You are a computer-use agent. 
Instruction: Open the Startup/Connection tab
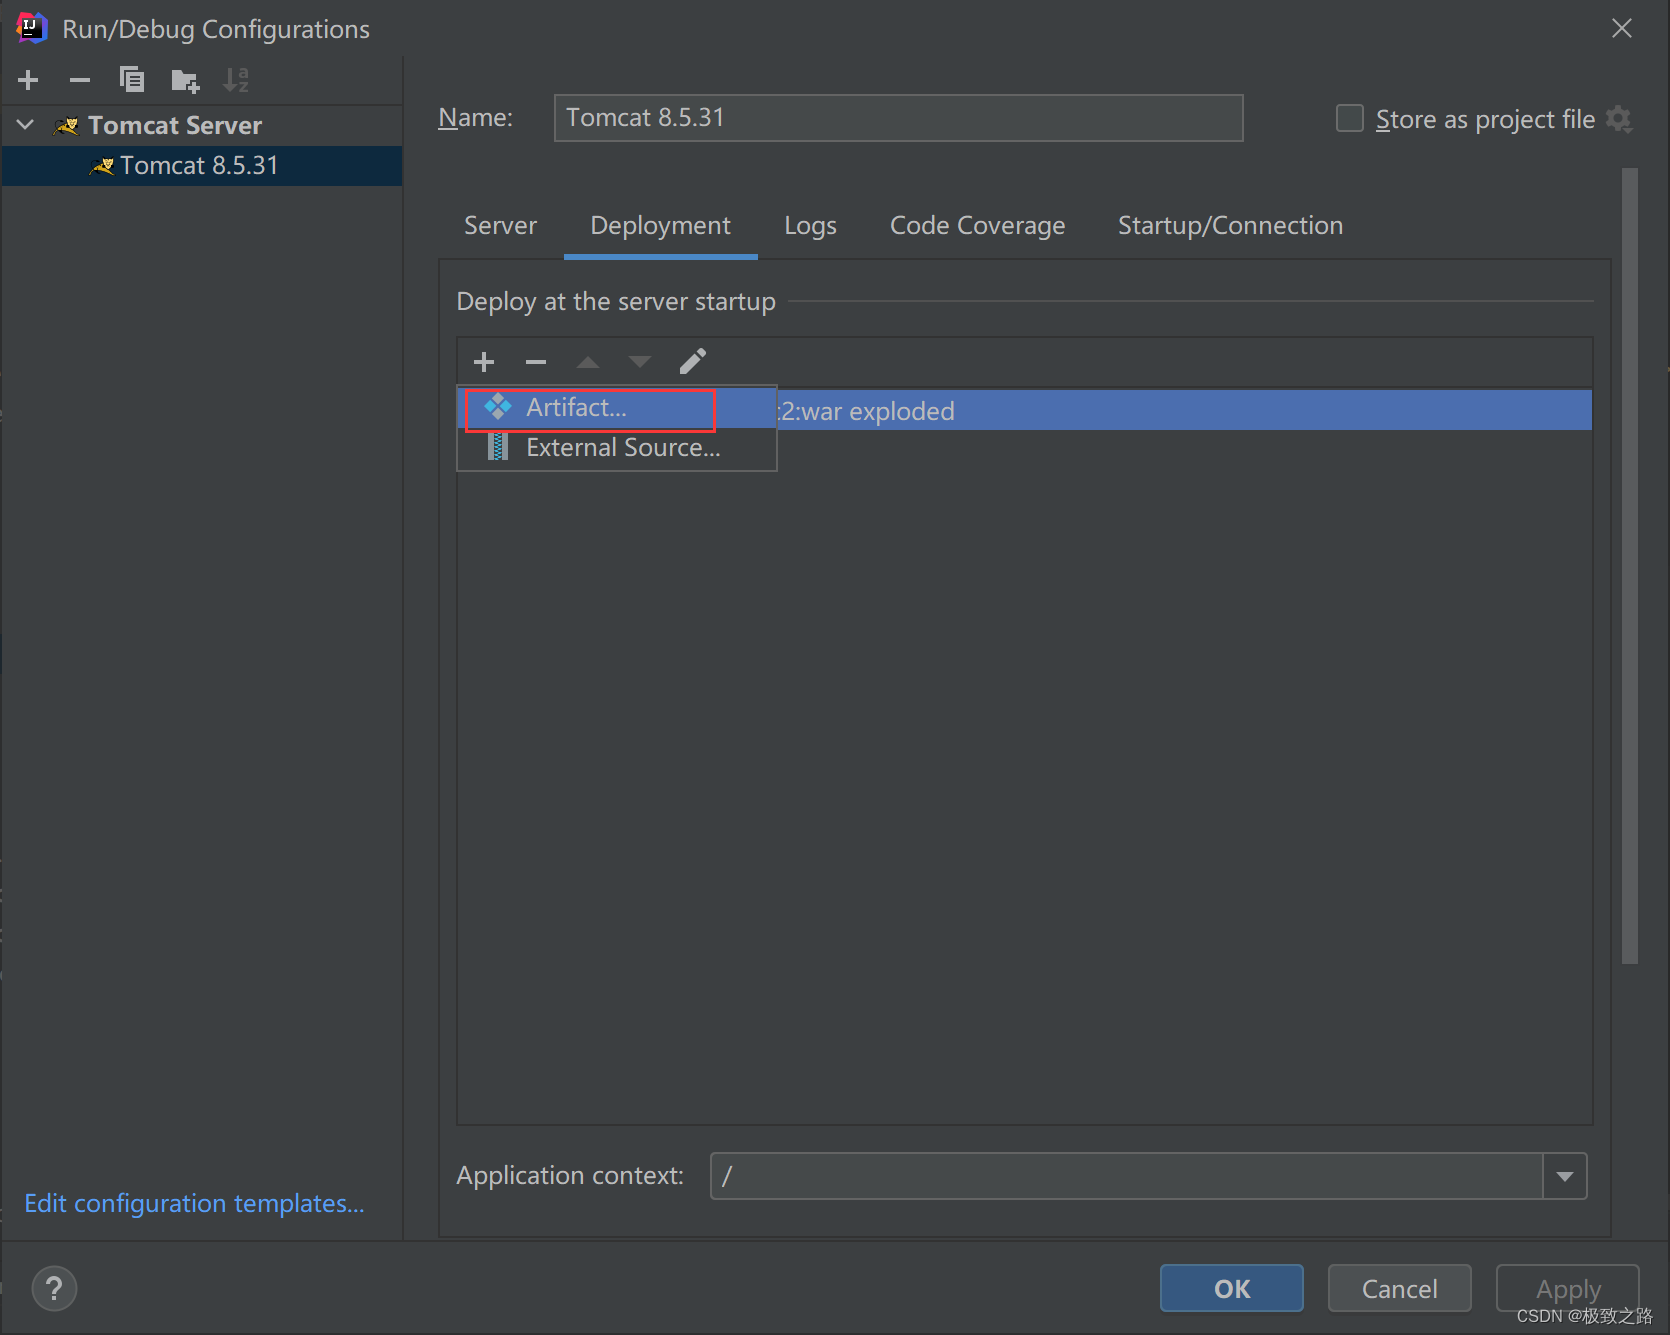[1230, 226]
